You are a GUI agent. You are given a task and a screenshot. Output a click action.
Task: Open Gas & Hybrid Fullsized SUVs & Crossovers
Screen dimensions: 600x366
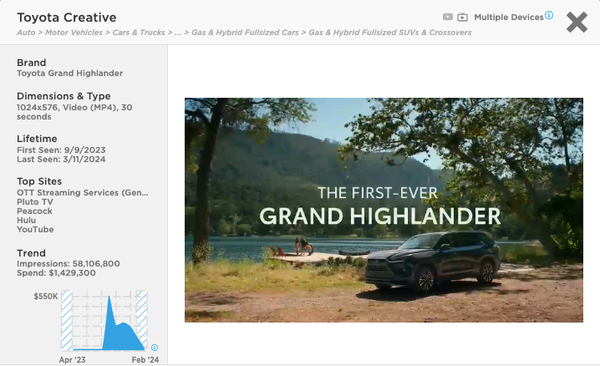click(390, 33)
